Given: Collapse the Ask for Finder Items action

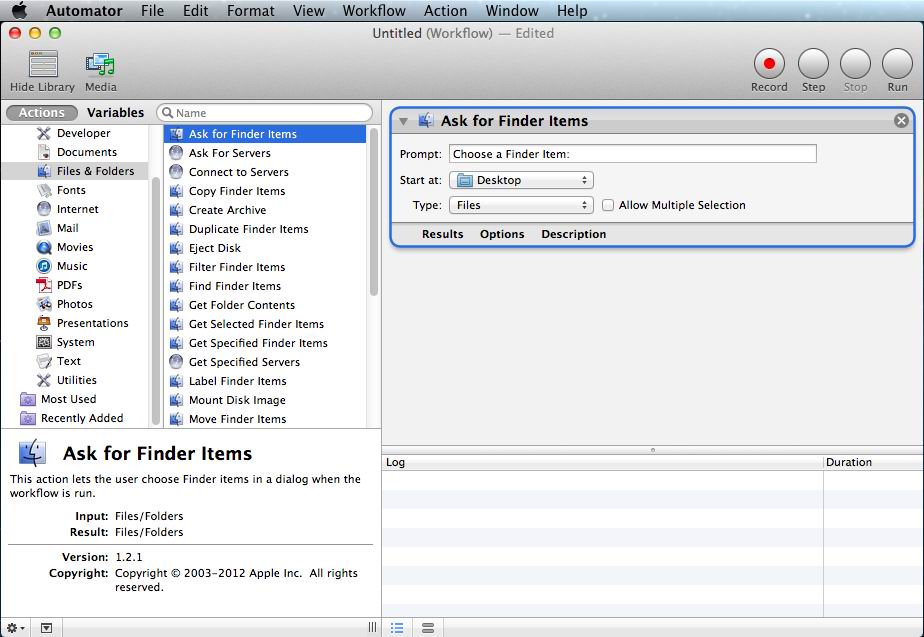Looking at the screenshot, I should (x=404, y=121).
